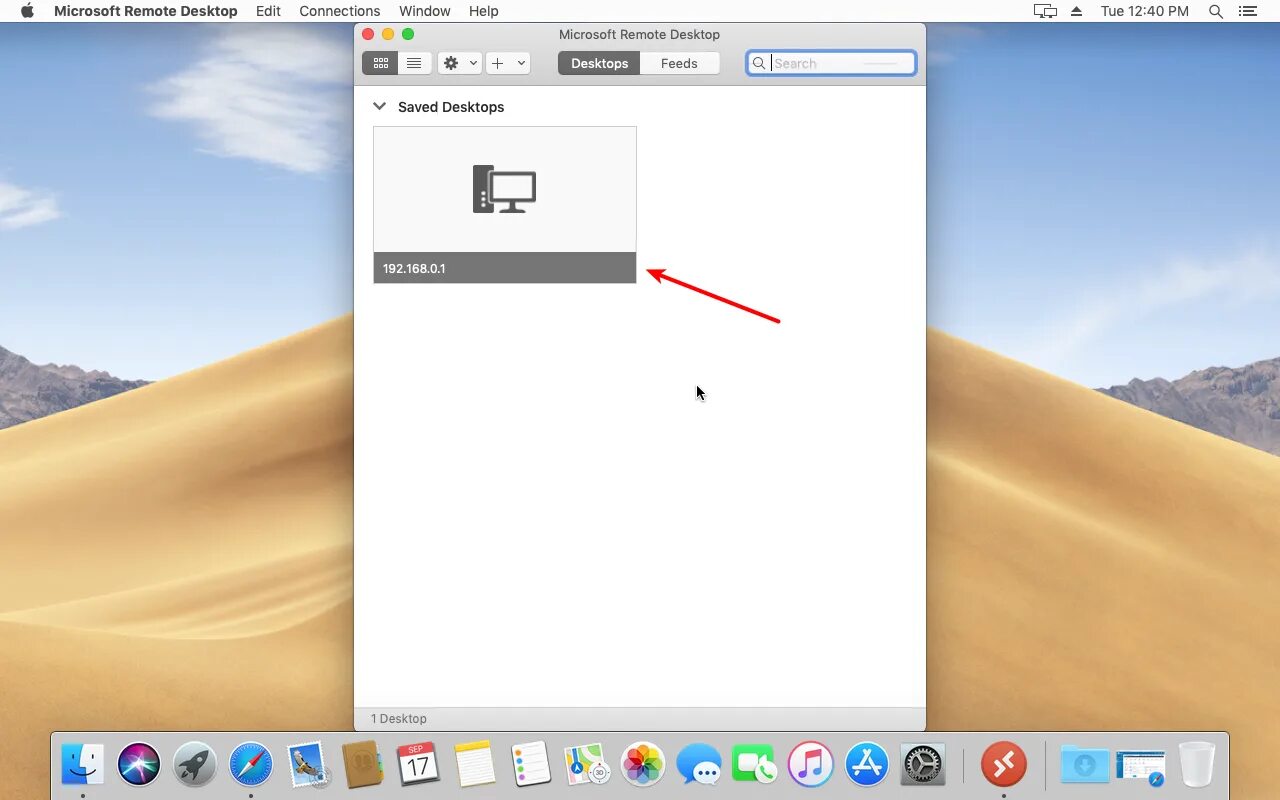The image size is (1280, 800).
Task: Open the Trash in Dock
Action: 1197,765
